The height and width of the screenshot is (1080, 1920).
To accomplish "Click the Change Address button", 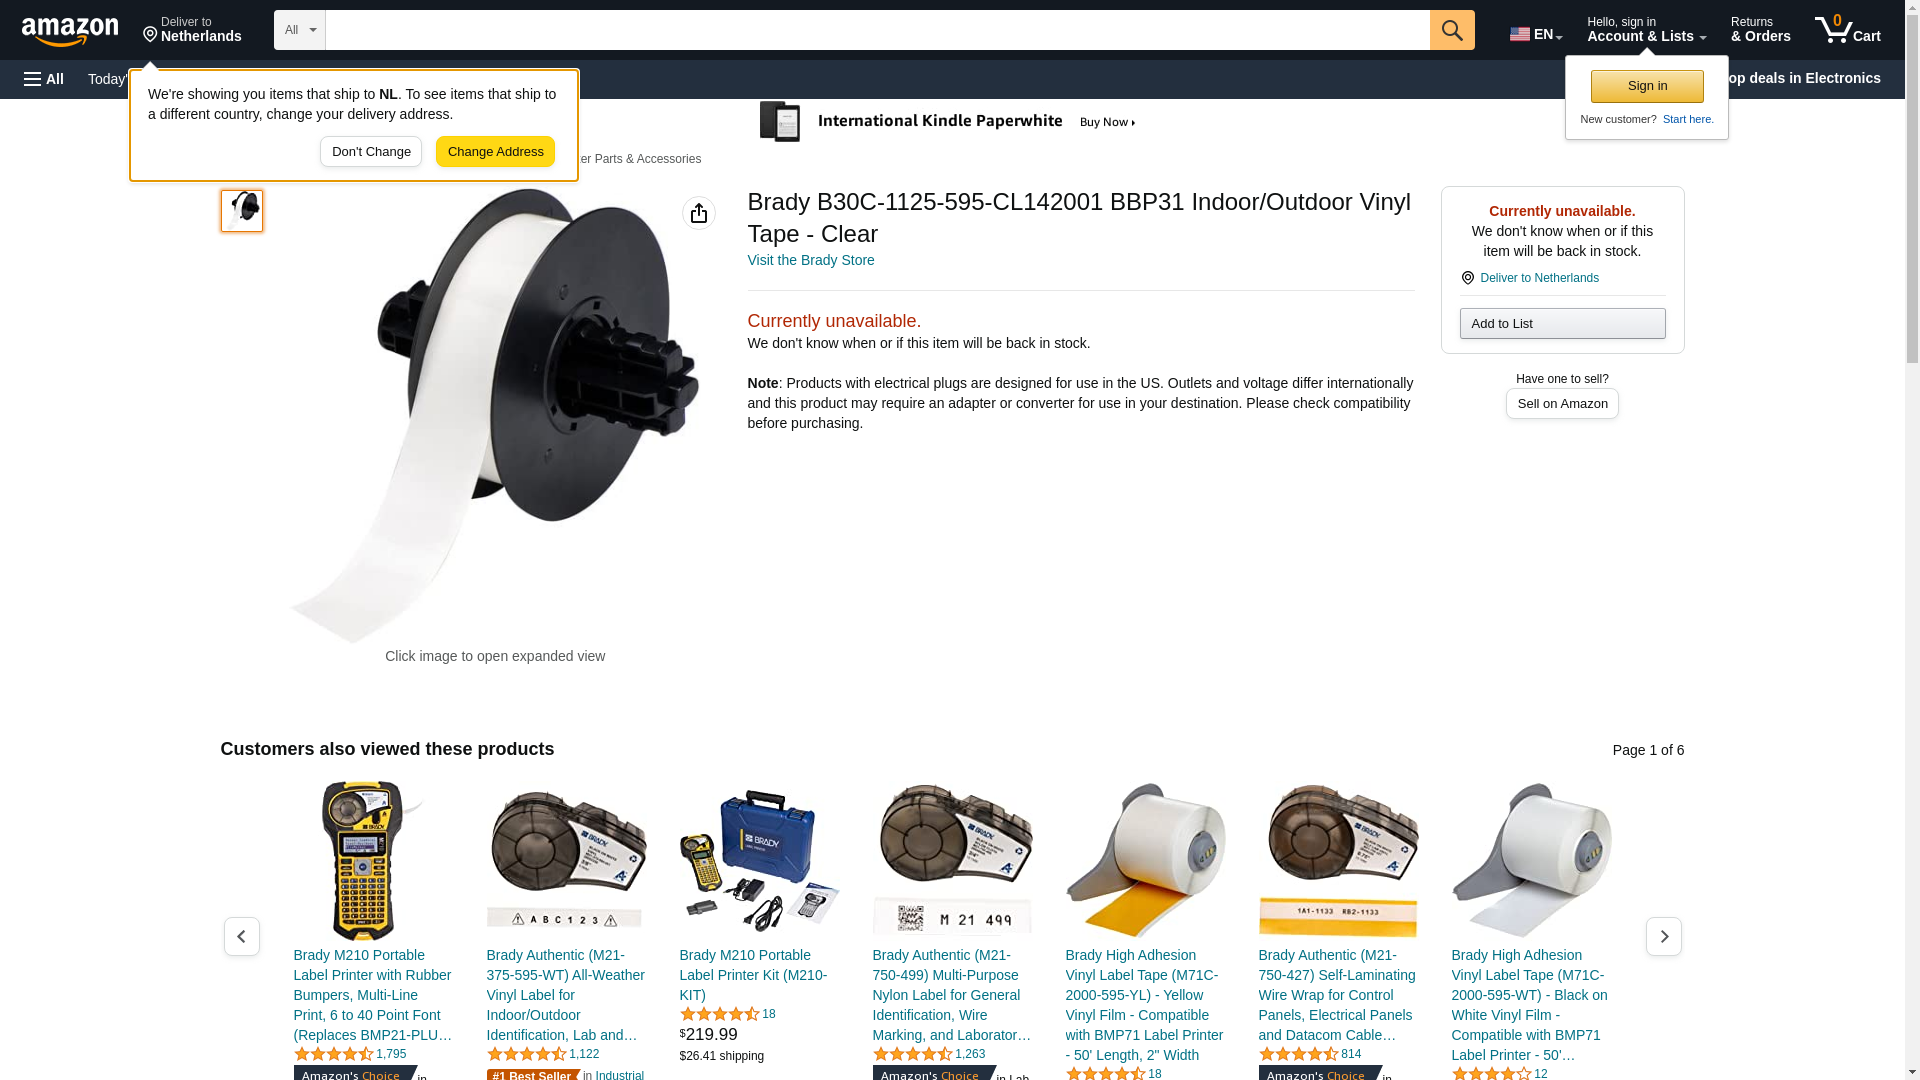I will [x=495, y=152].
